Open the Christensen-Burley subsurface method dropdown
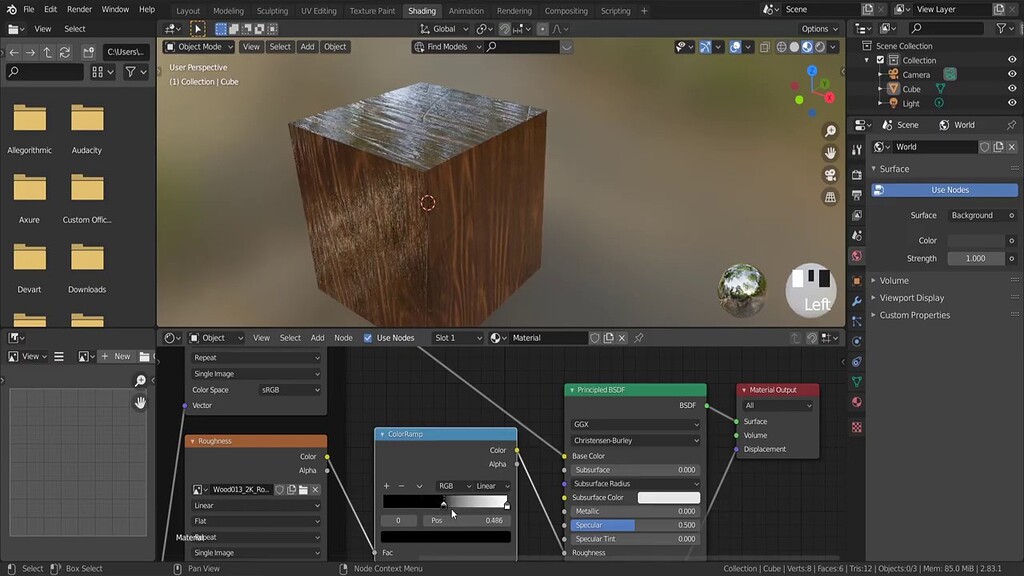The image size is (1024, 576). 635,440
